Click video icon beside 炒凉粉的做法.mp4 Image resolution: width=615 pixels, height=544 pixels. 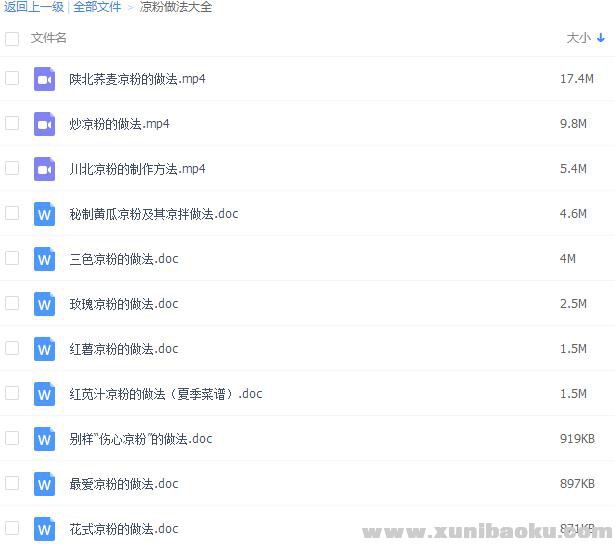coord(44,124)
